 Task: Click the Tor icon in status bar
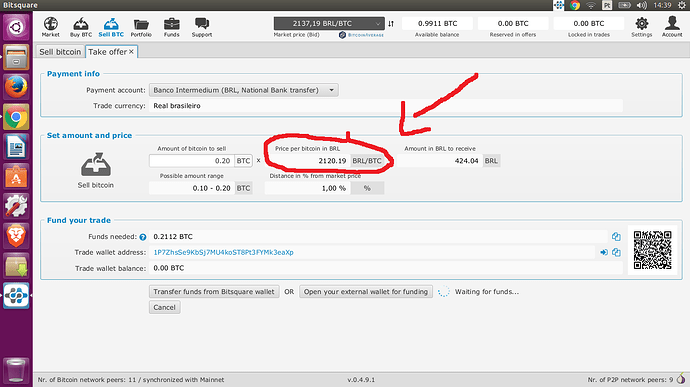(681, 379)
